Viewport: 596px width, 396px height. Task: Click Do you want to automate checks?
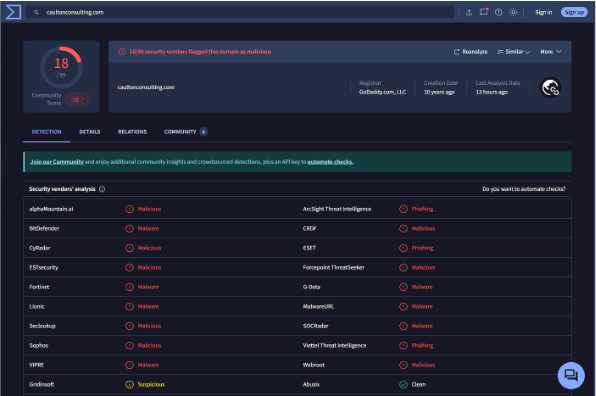(x=524, y=189)
